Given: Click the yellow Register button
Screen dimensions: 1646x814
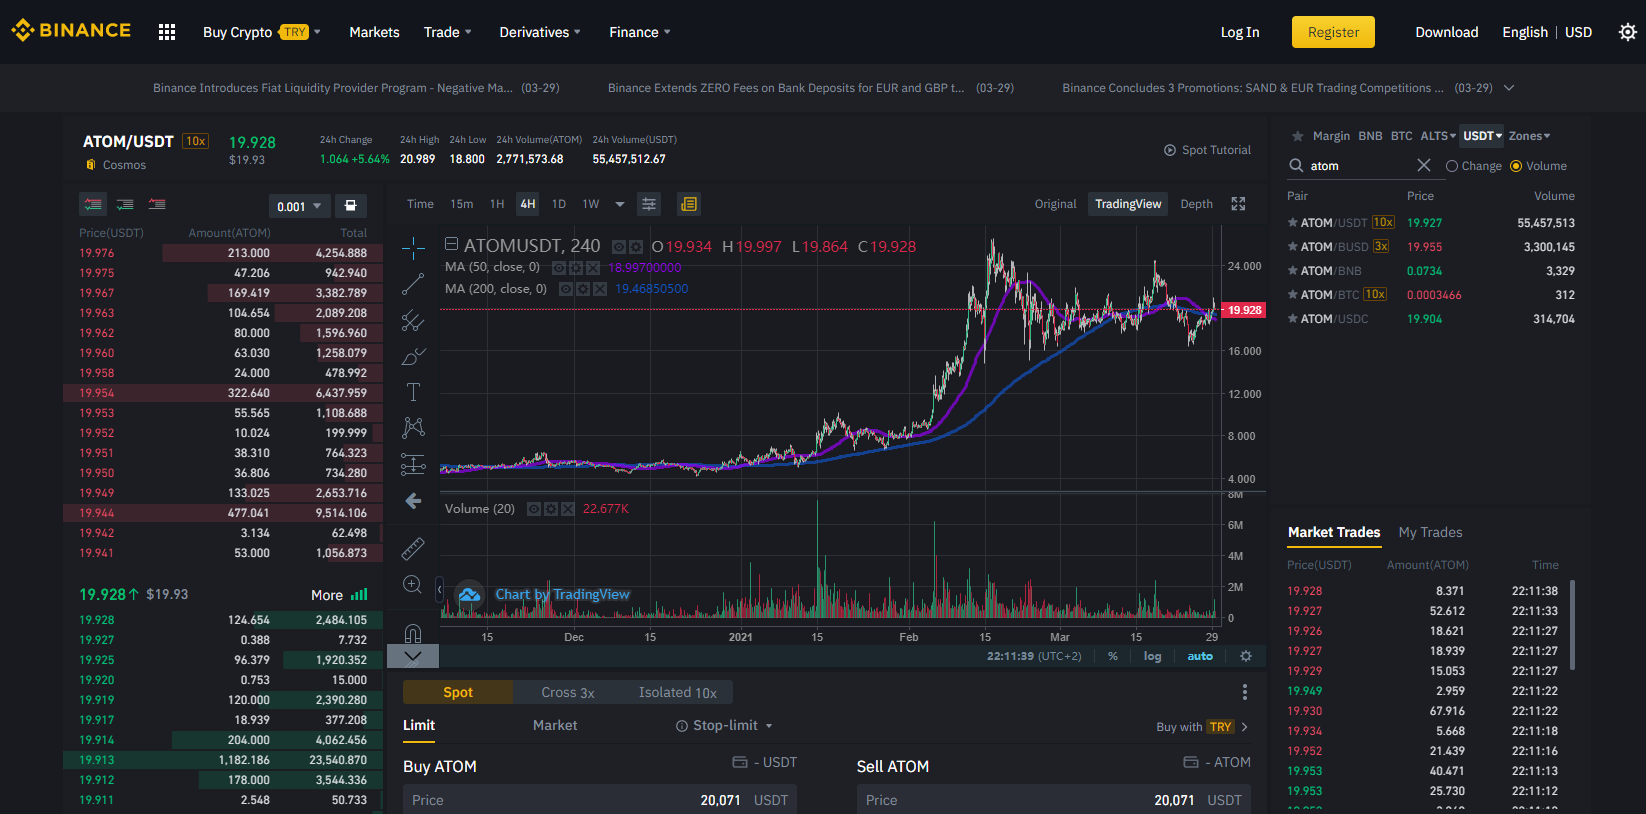Looking at the screenshot, I should 1333,32.
